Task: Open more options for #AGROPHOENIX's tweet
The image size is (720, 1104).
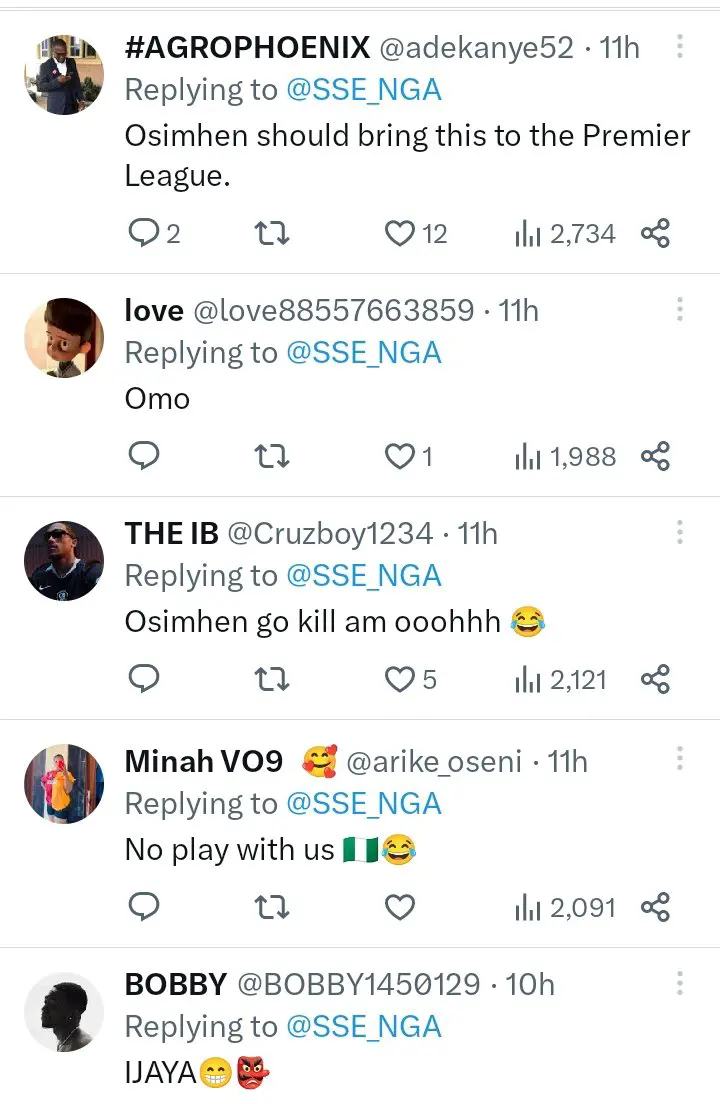Action: coord(679,47)
